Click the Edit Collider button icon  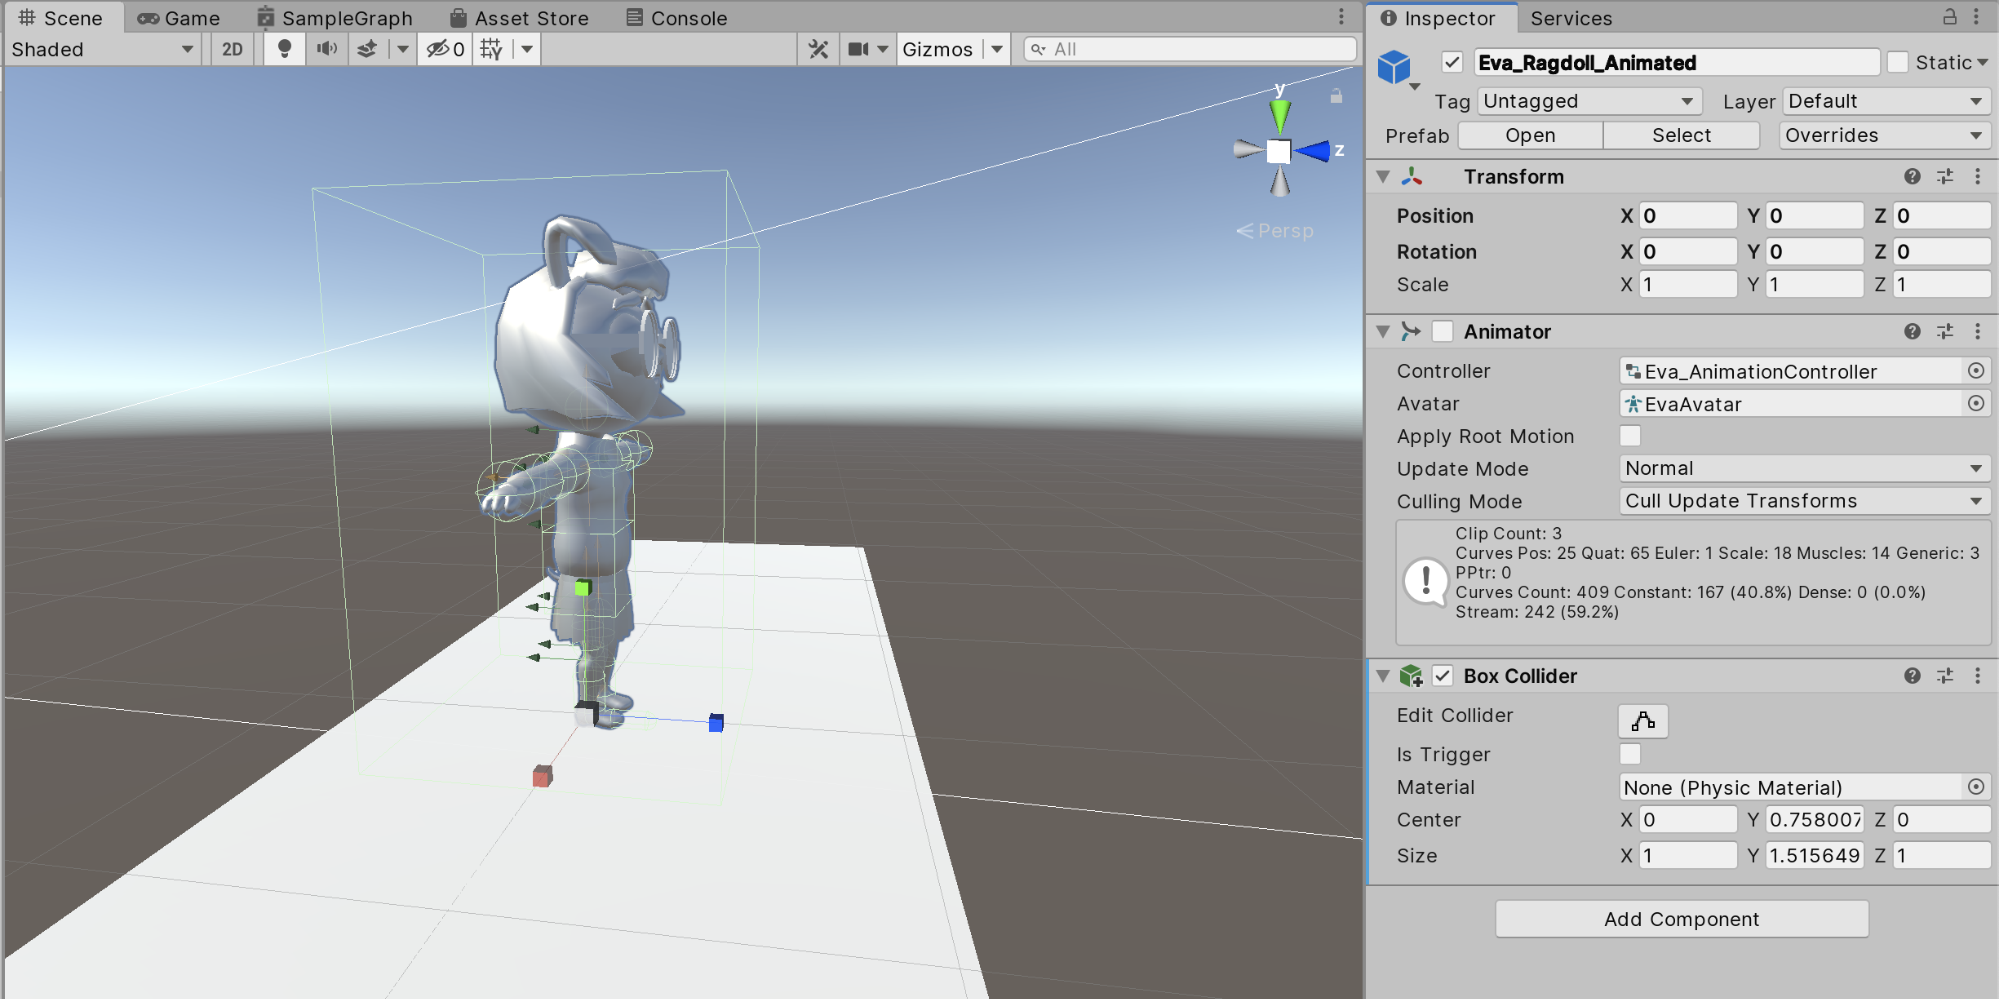1642,721
